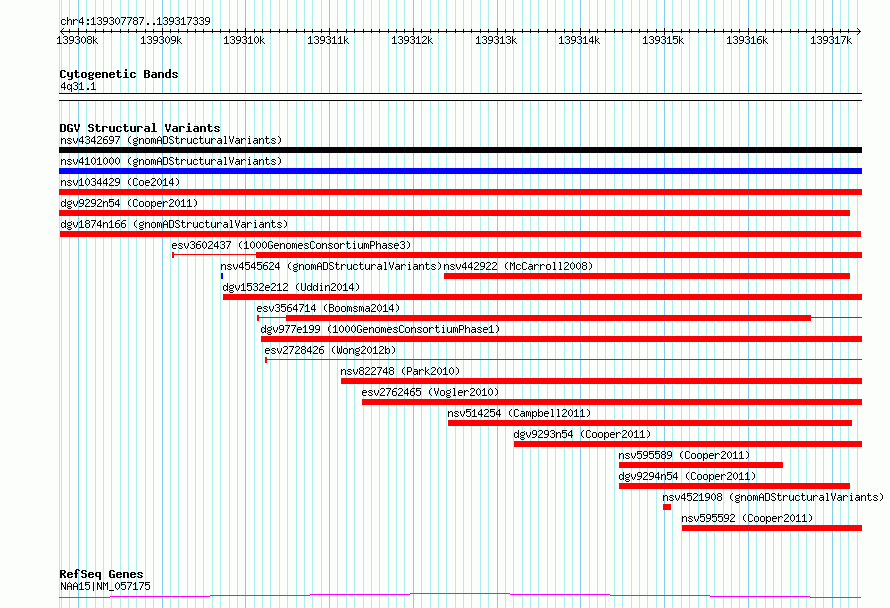Select the esv2762465 red variant bar

(x=612, y=402)
